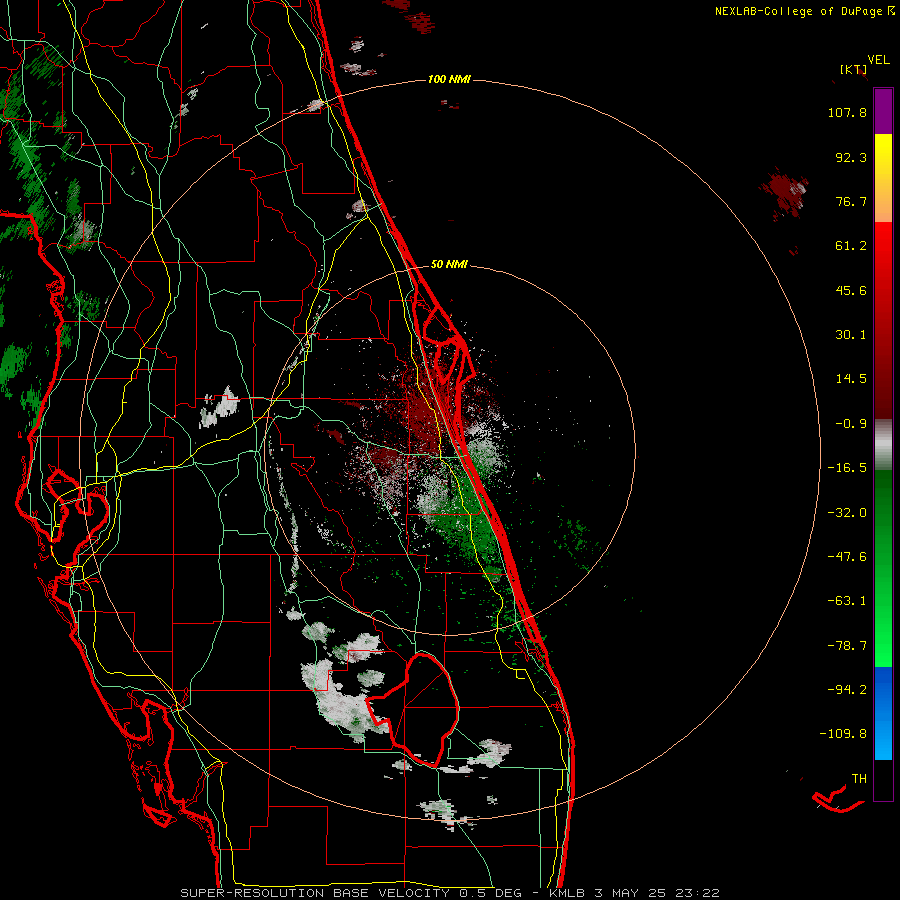Select the 30.1 scale value
The width and height of the screenshot is (900, 900).
tap(851, 335)
